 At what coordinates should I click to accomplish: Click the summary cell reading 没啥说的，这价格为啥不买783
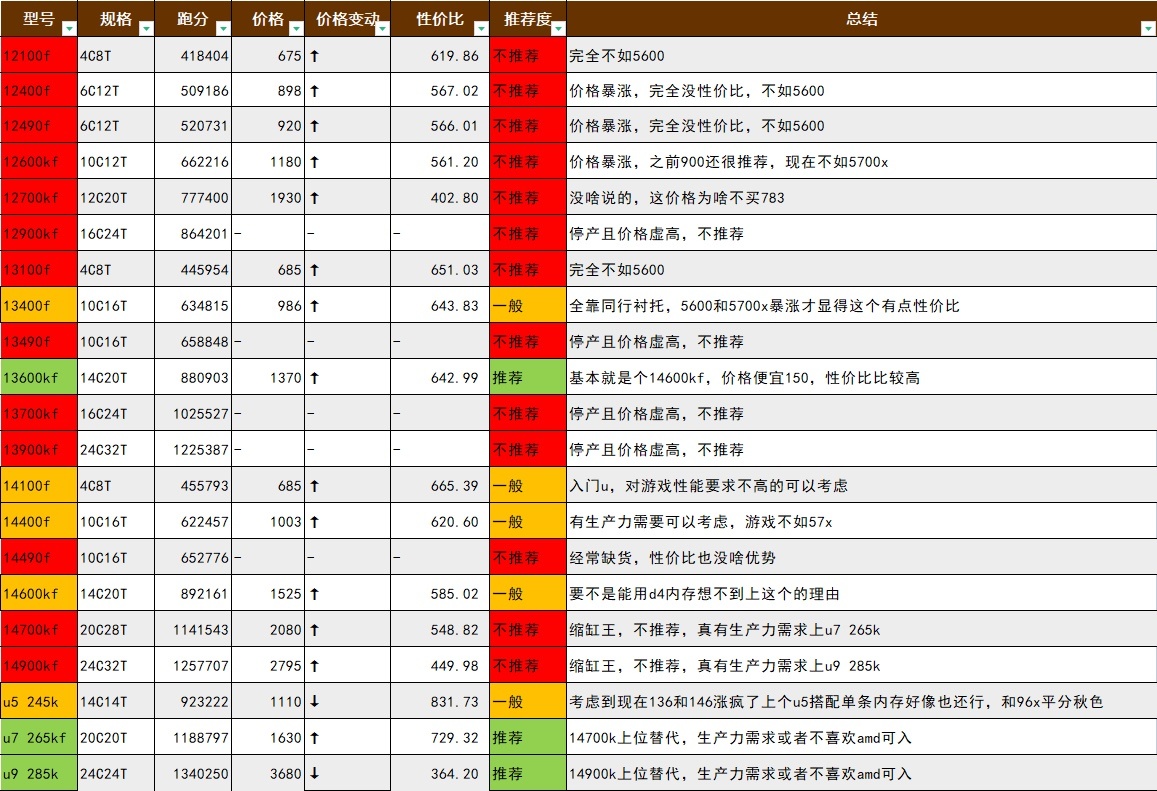coord(860,198)
